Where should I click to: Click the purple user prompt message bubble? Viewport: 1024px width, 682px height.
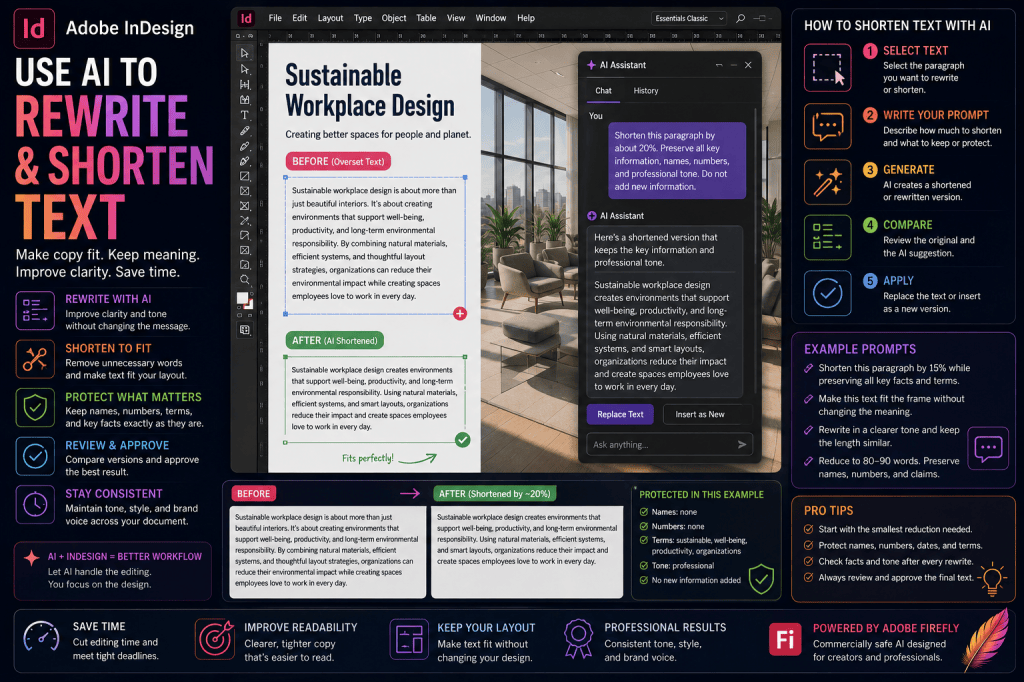coord(677,161)
